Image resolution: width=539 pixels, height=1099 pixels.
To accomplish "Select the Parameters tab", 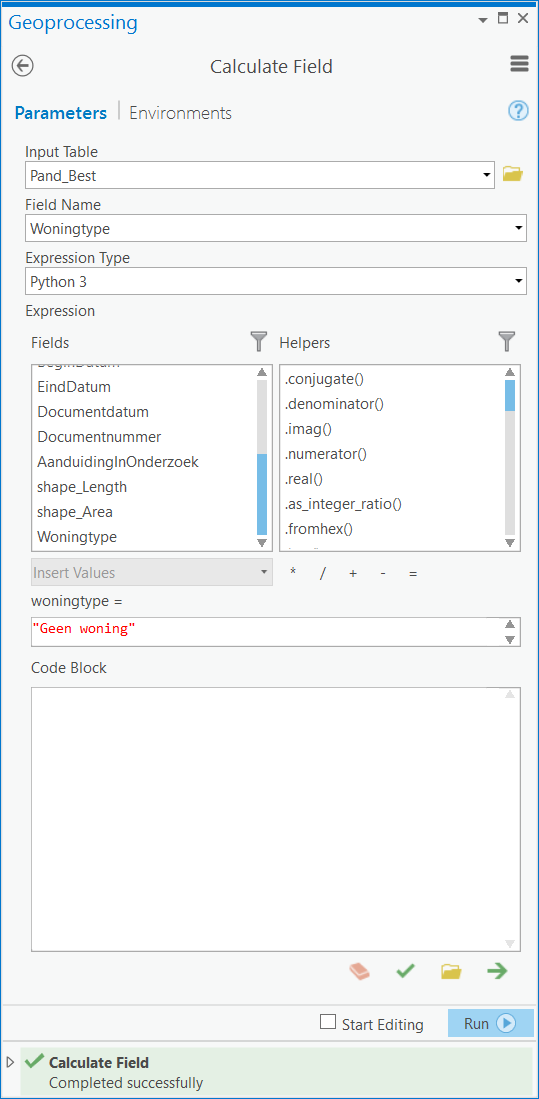I will pyautogui.click(x=61, y=113).
